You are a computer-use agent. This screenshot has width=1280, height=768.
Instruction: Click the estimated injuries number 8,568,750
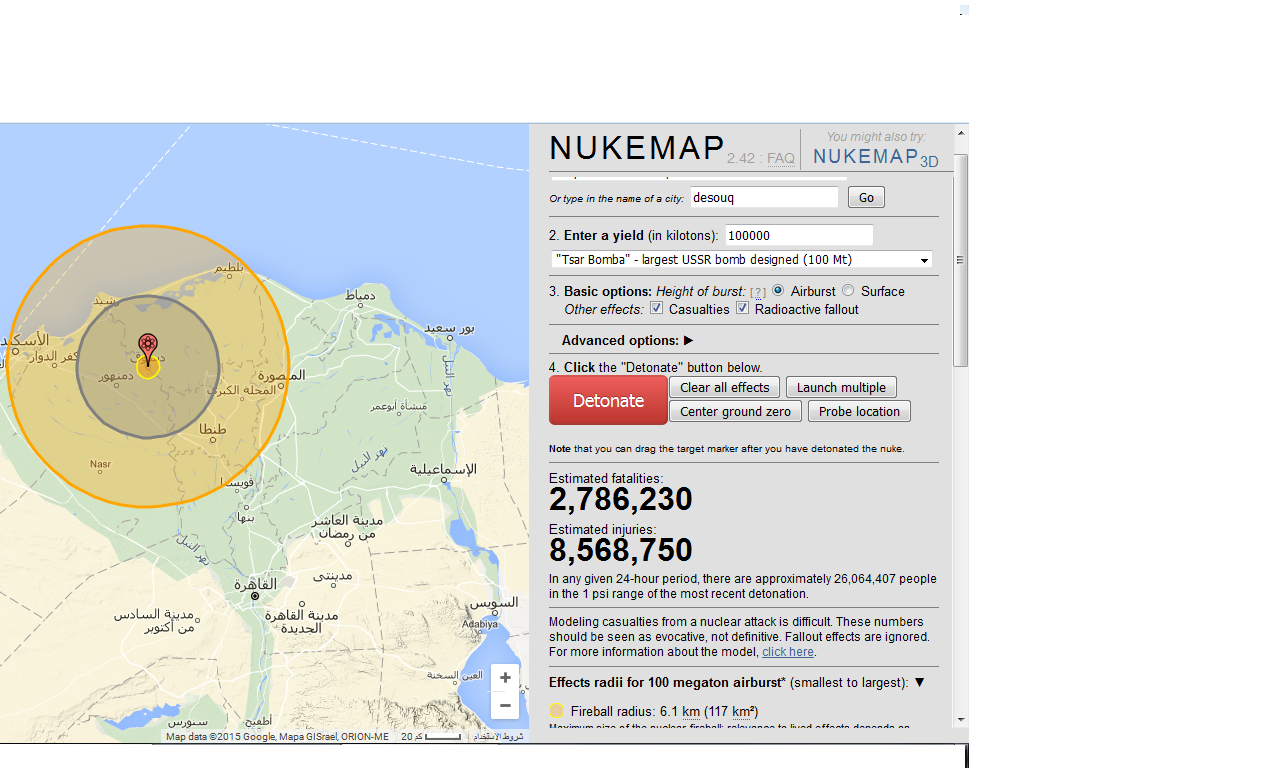tap(621, 550)
